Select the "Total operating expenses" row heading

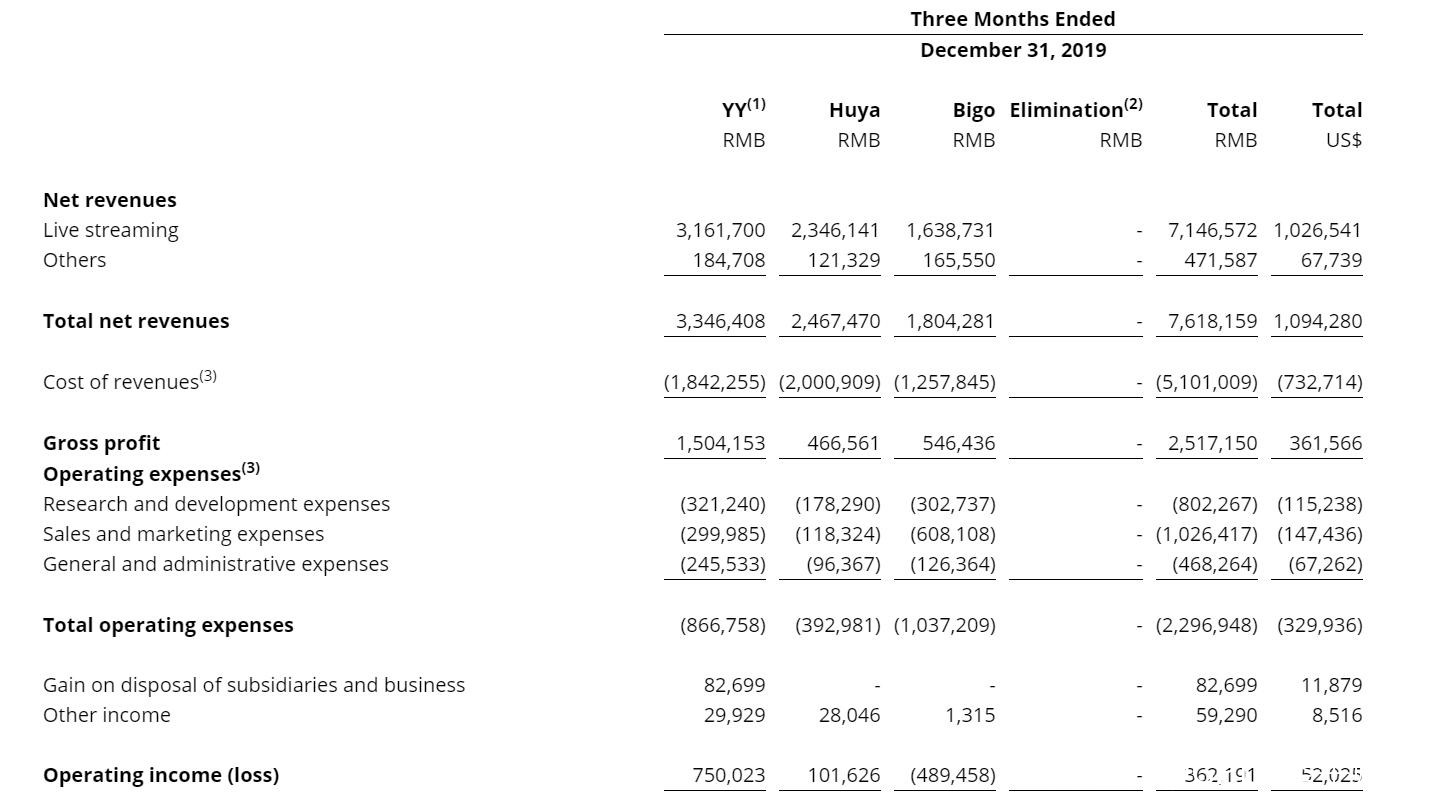pos(168,625)
